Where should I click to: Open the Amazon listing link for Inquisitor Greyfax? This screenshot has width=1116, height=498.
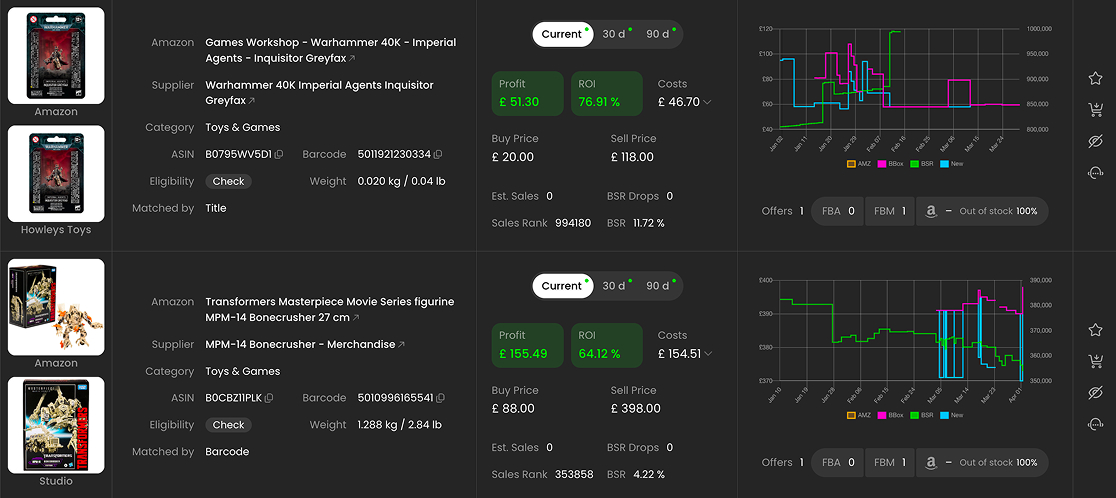(x=352, y=58)
